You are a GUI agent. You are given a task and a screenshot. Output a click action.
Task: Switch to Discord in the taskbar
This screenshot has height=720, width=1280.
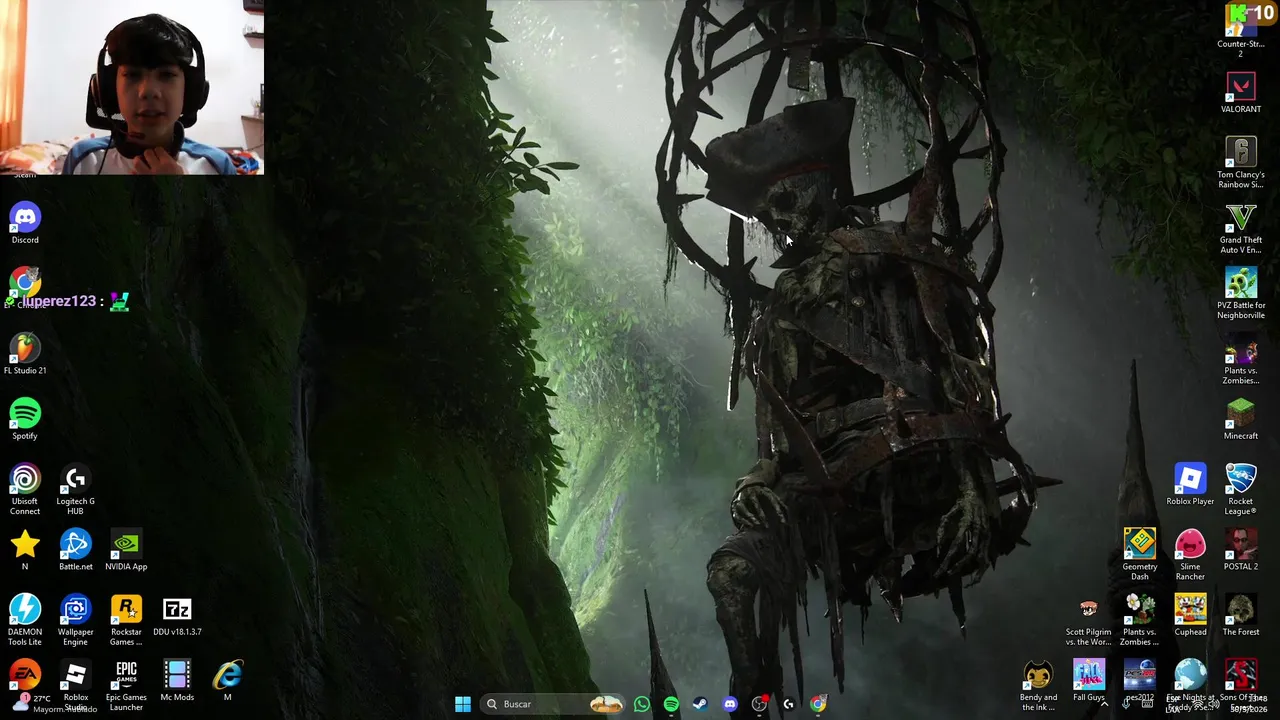point(730,704)
